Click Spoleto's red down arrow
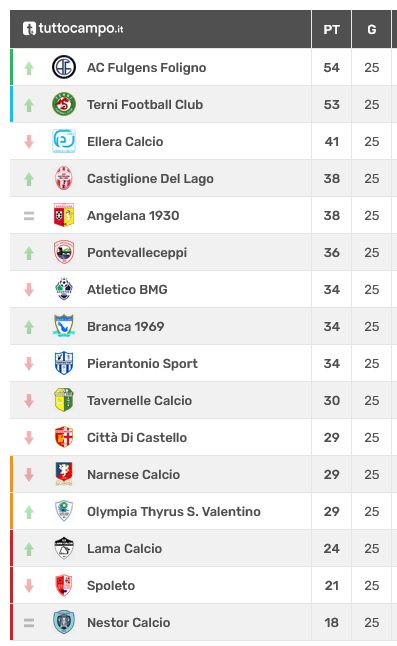The width and height of the screenshot is (397, 646). pyautogui.click(x=29, y=585)
